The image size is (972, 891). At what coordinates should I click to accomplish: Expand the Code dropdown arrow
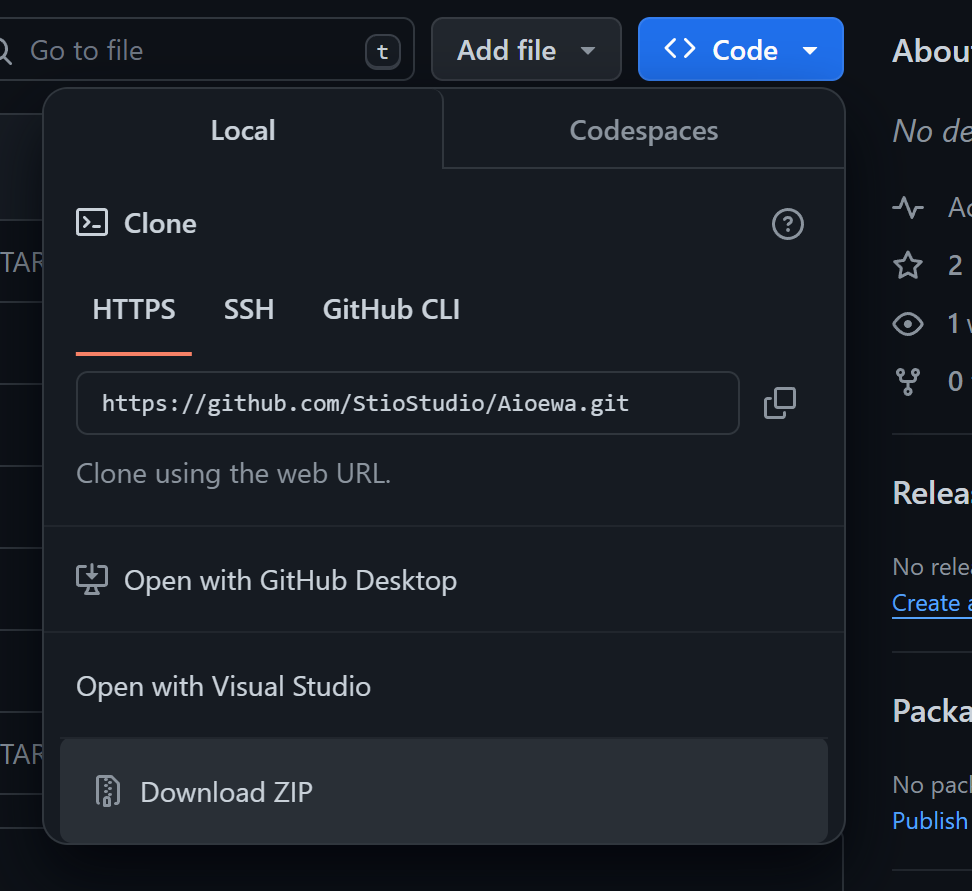click(810, 51)
